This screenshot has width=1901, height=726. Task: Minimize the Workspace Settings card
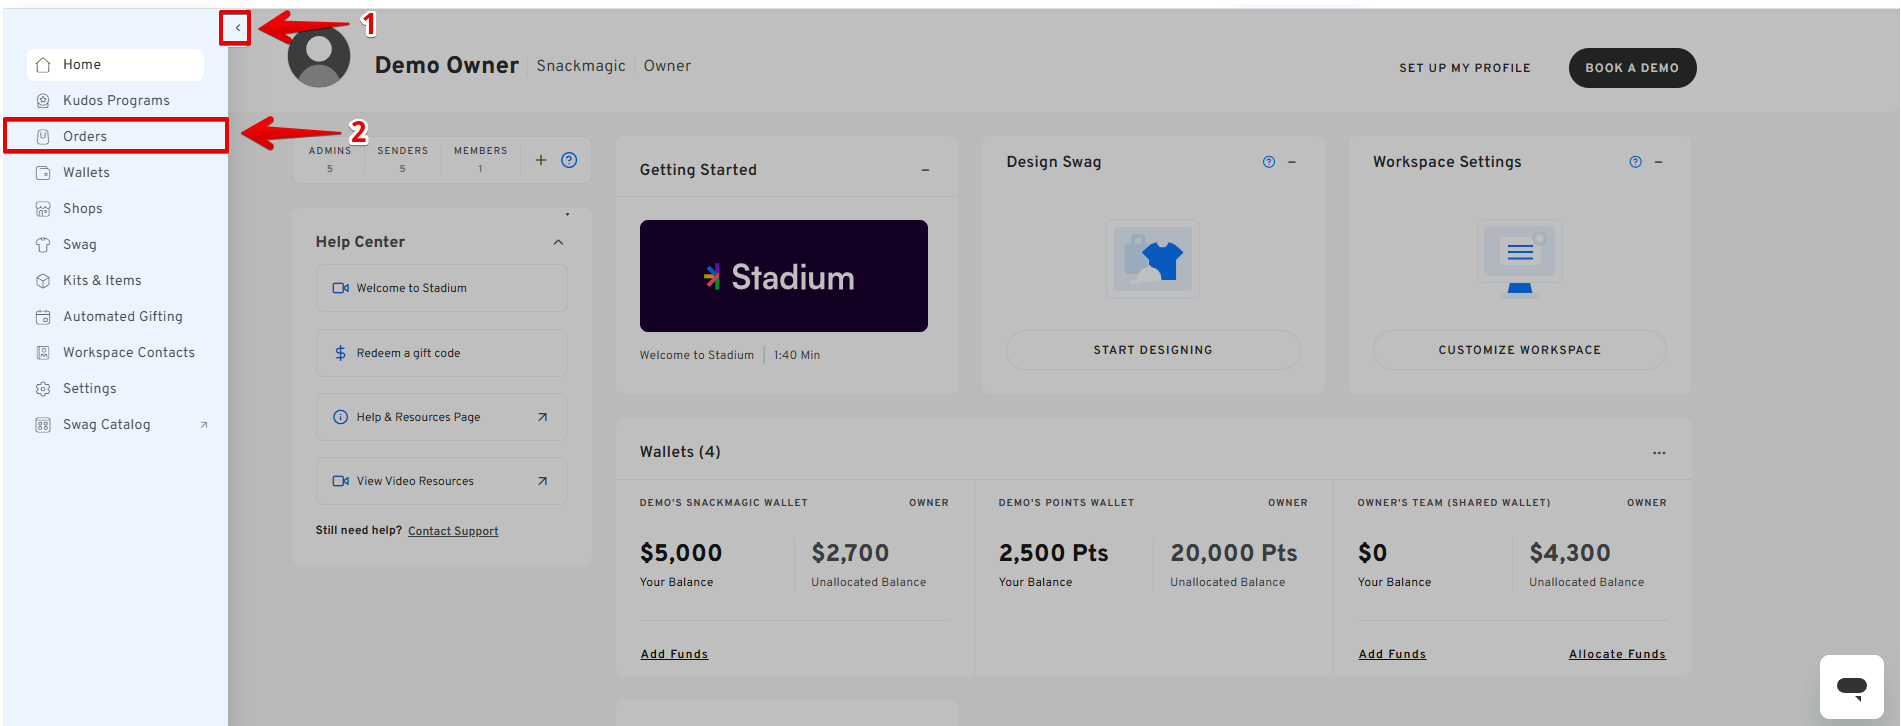[x=1658, y=162]
